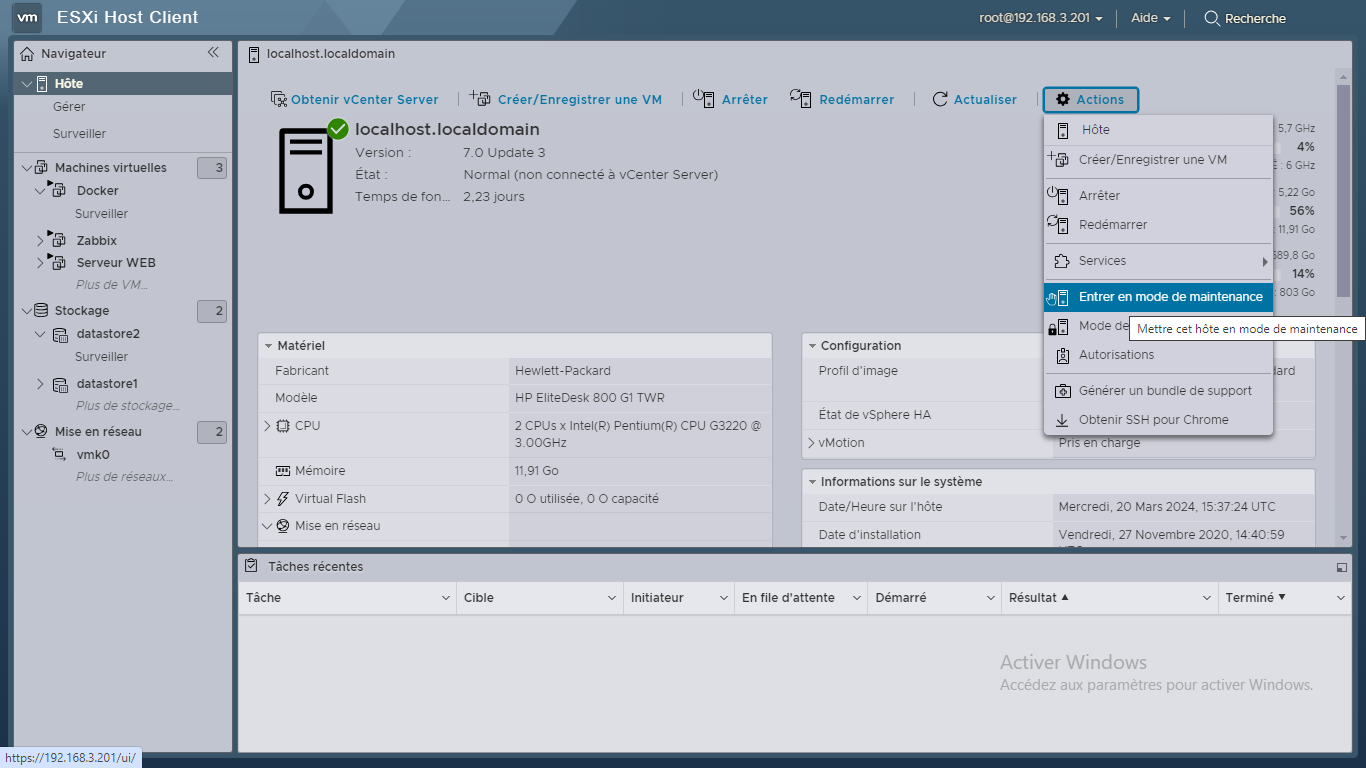The width and height of the screenshot is (1366, 768).
Task: Open Surveiller under Hôte
Action: [79, 134]
